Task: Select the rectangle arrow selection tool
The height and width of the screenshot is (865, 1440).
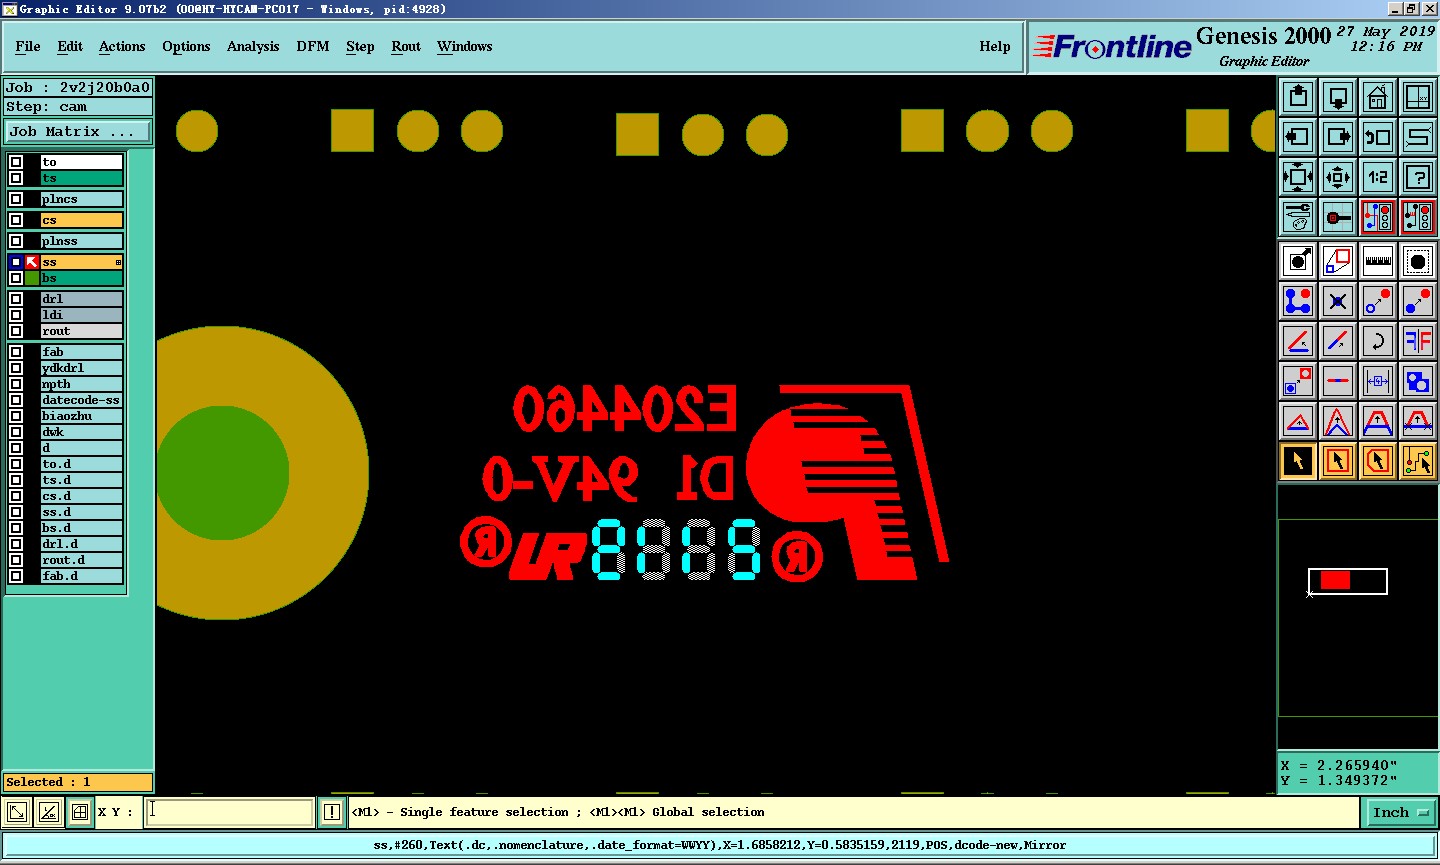Action: point(1338,461)
